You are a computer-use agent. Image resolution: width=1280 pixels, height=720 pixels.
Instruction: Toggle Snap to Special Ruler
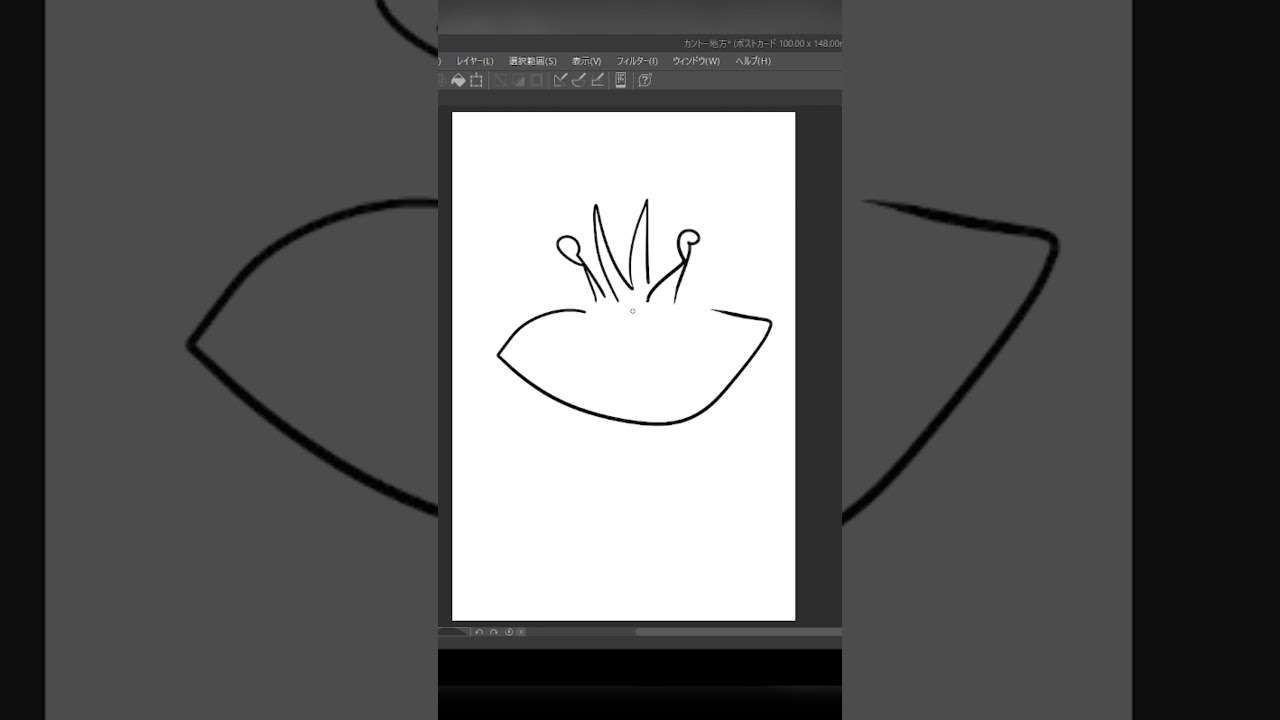578,80
